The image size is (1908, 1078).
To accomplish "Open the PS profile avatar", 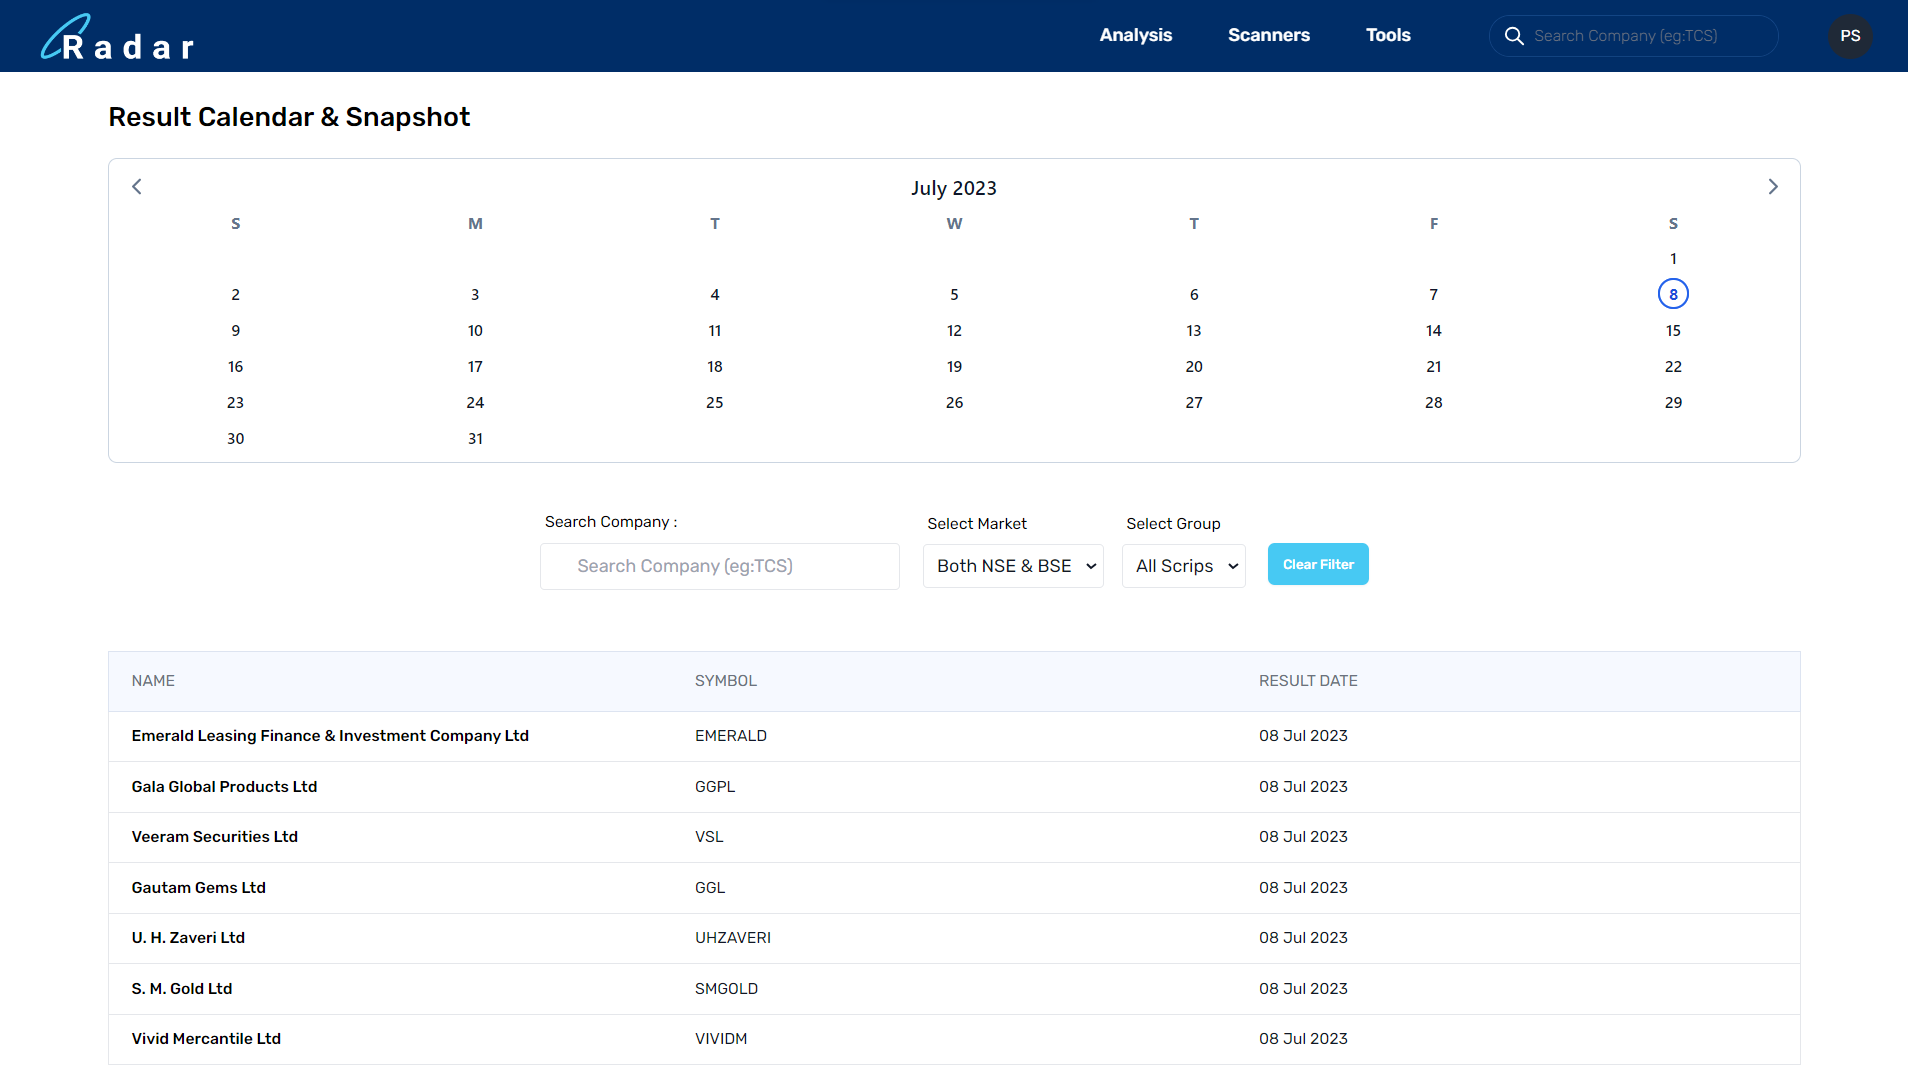I will point(1850,36).
